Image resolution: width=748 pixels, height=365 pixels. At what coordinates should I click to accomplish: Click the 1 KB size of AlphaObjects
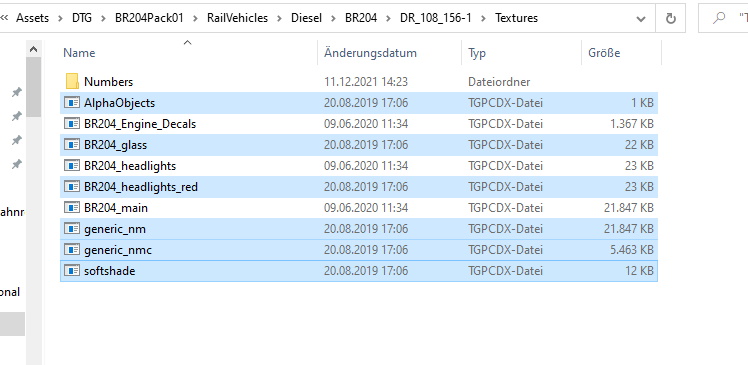pyautogui.click(x=642, y=103)
